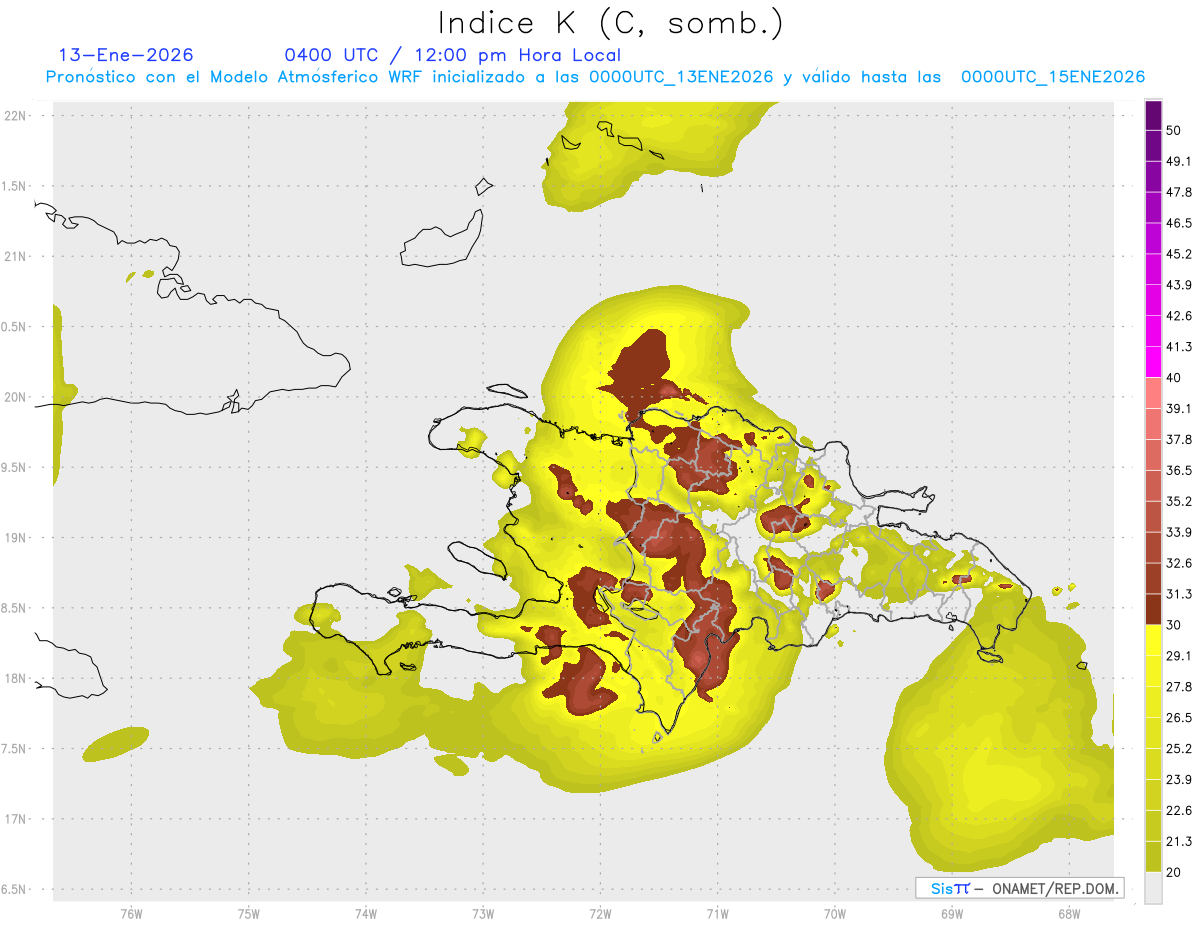
Task: Click the latitude label "18N"
Action: (17, 678)
